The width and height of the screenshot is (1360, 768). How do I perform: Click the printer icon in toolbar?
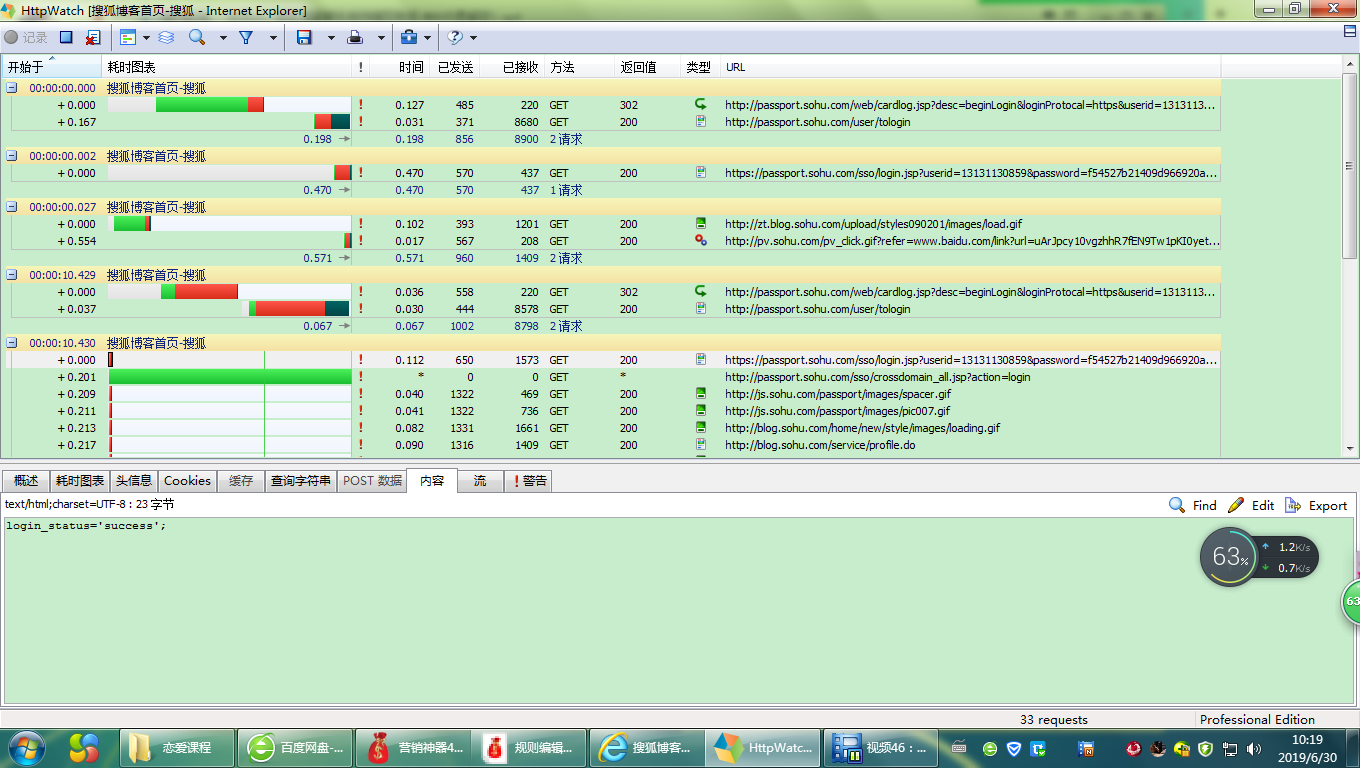point(355,38)
